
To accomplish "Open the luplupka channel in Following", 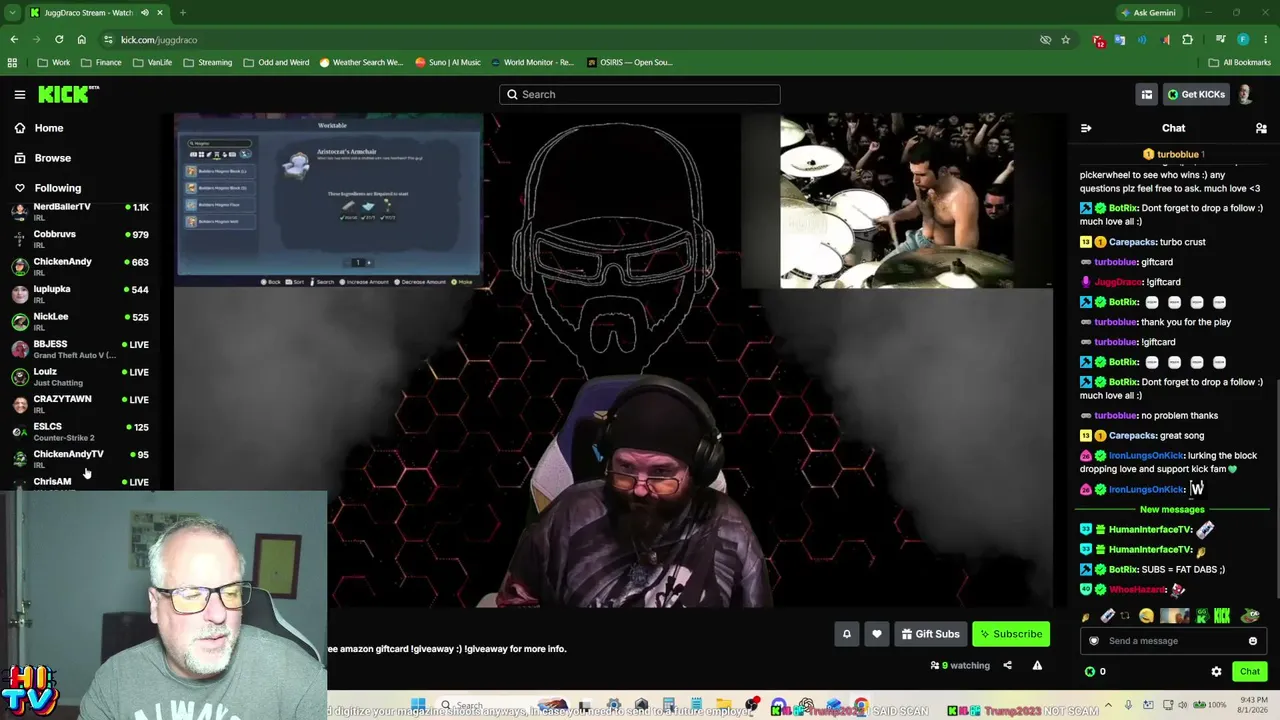I will click(x=82, y=293).
